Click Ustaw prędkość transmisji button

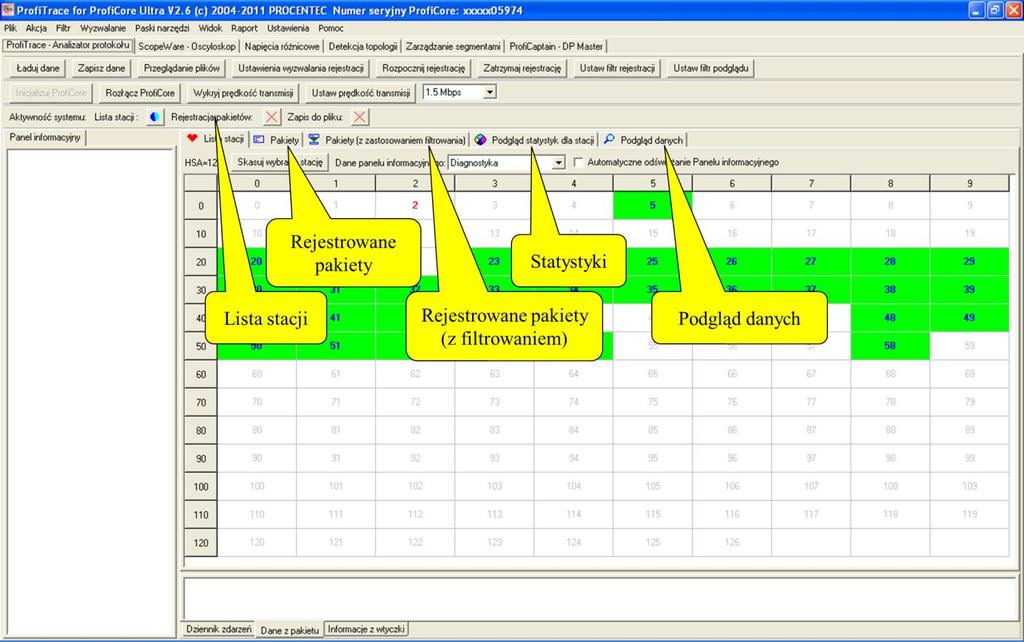click(x=360, y=93)
